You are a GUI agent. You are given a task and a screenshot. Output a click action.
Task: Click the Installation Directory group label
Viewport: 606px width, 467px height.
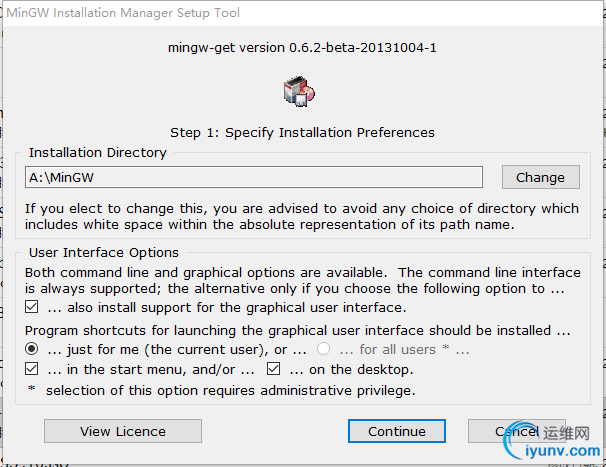[98, 153]
